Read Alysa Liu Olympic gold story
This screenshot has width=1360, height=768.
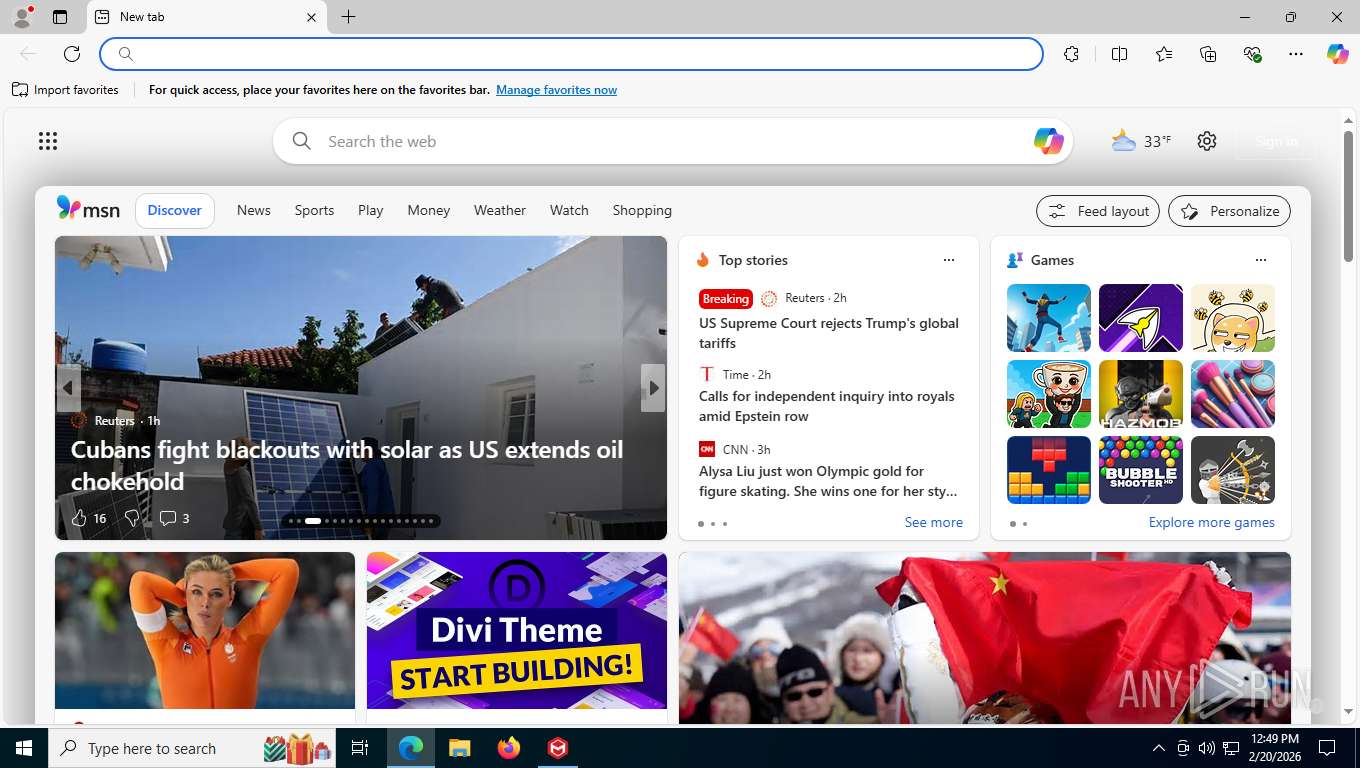(828, 481)
